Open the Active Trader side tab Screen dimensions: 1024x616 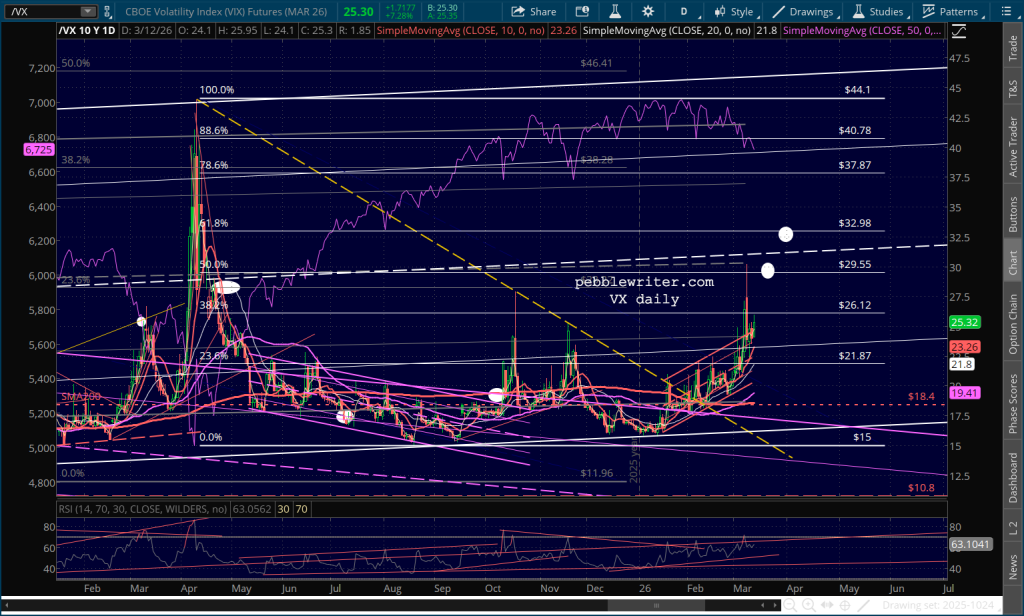click(1012, 135)
